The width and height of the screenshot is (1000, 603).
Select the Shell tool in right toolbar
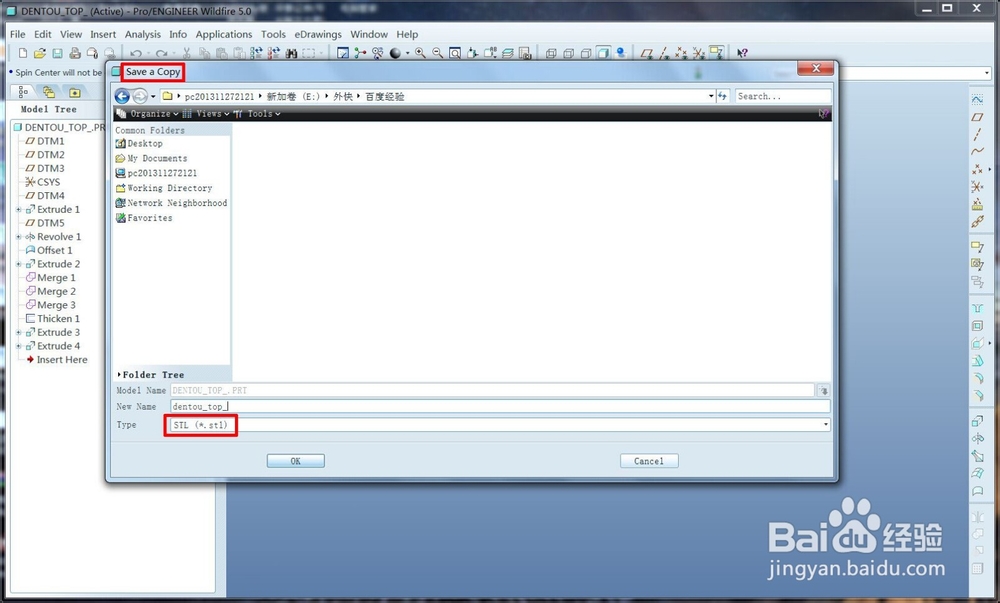pyautogui.click(x=977, y=326)
